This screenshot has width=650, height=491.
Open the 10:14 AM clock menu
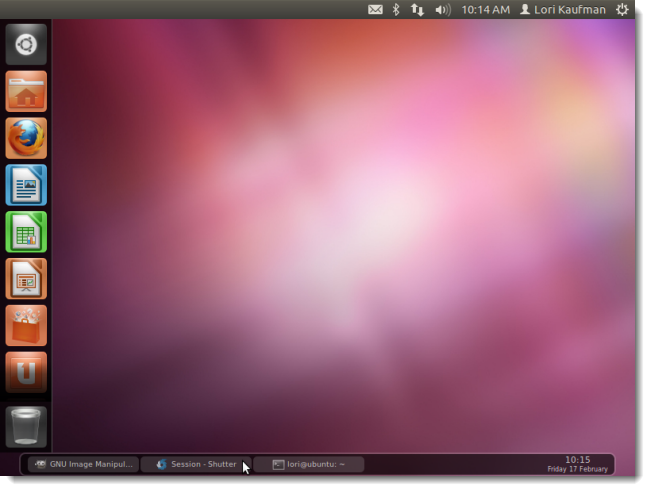pyautogui.click(x=485, y=10)
